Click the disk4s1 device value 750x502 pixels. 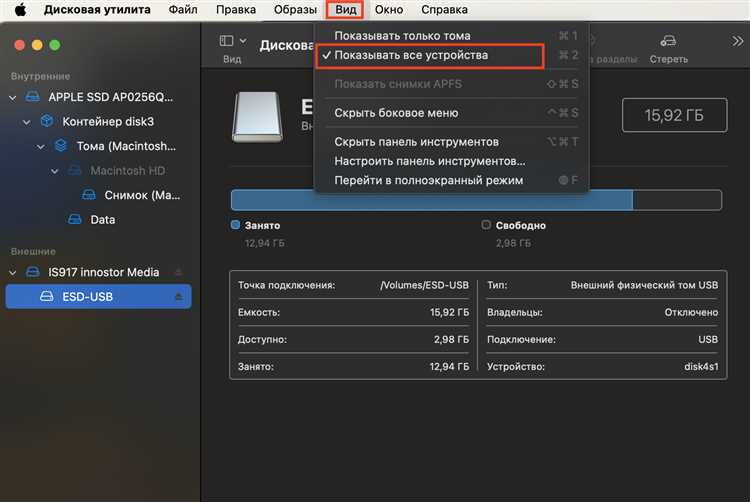pyautogui.click(x=701, y=367)
